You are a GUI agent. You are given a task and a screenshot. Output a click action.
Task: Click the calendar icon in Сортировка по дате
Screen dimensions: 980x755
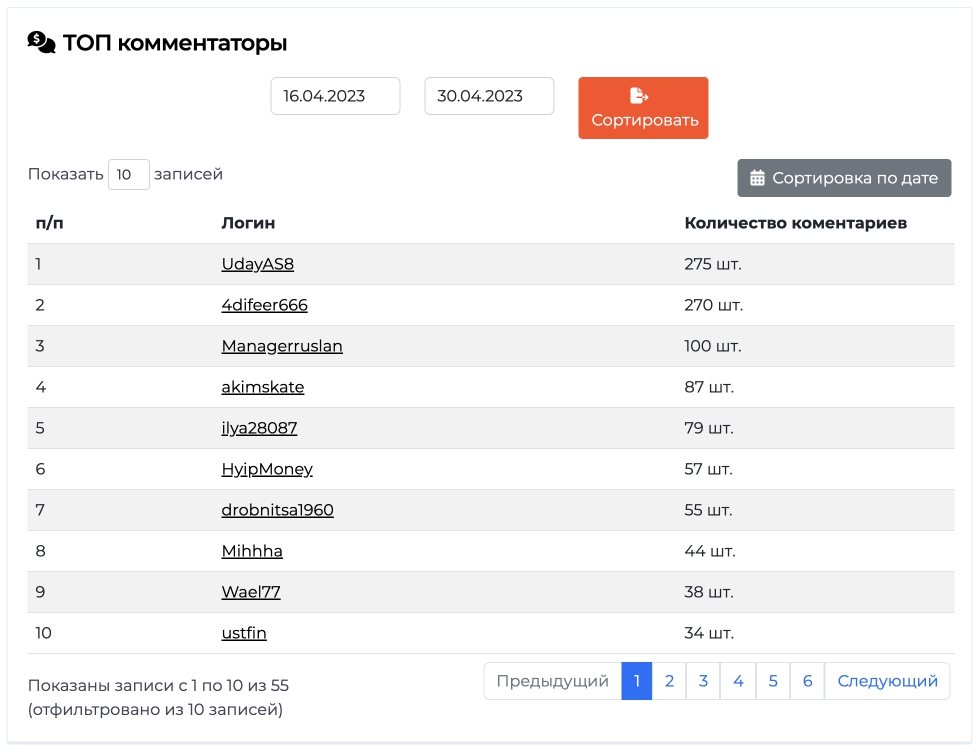(x=757, y=178)
